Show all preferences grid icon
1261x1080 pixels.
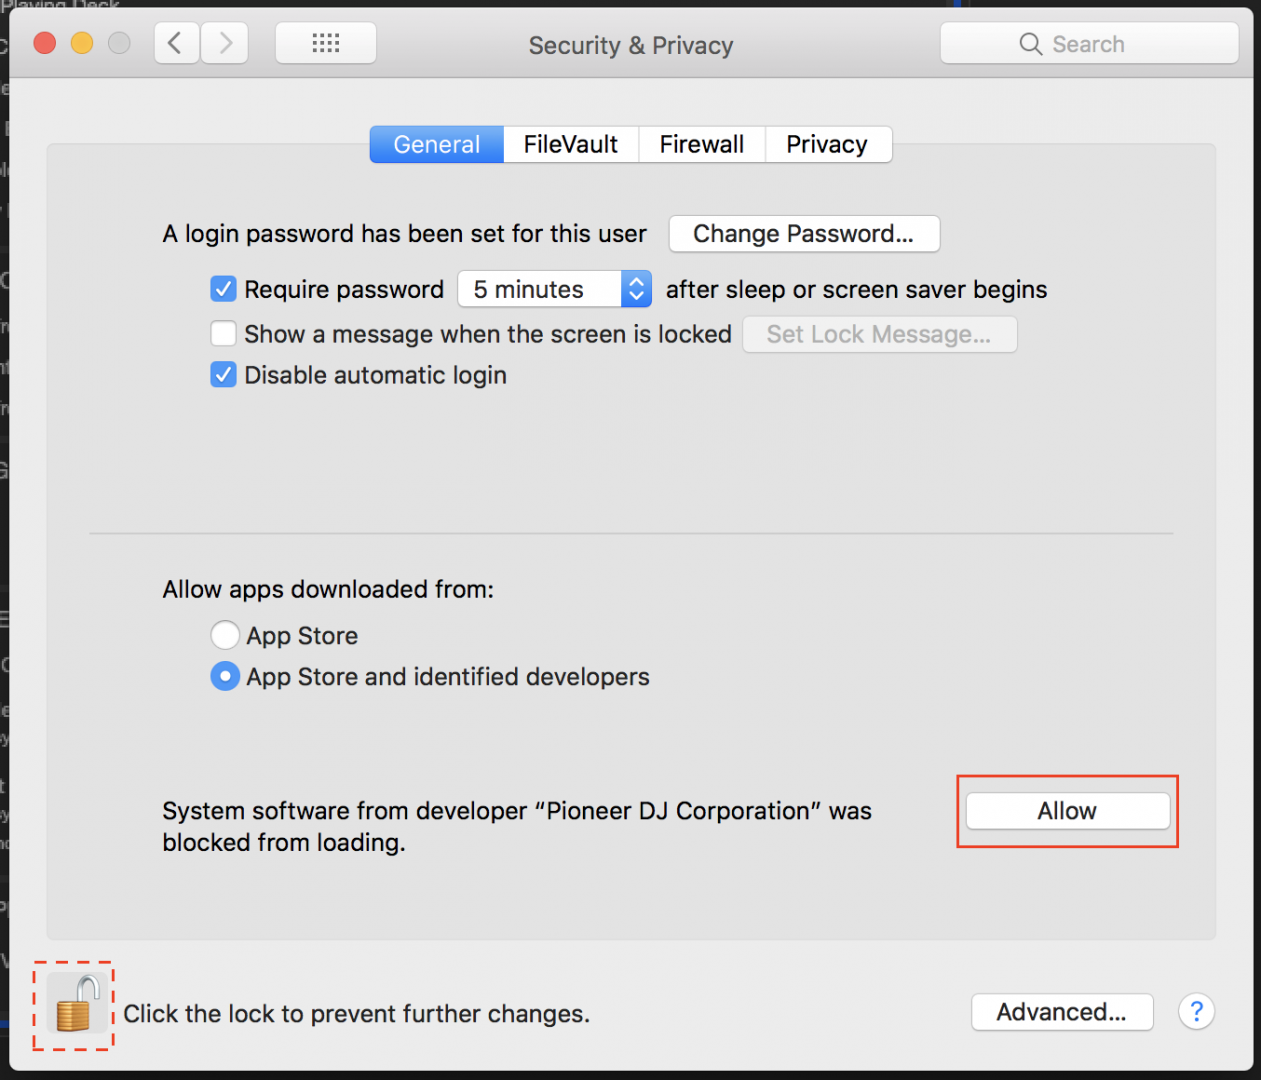click(326, 43)
